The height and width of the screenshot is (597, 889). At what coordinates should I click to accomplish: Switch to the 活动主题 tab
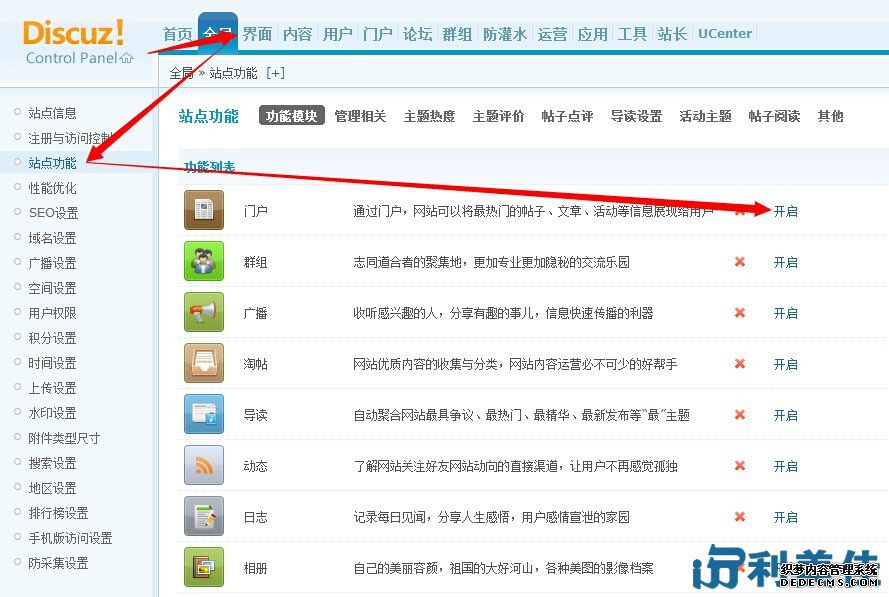click(x=705, y=116)
